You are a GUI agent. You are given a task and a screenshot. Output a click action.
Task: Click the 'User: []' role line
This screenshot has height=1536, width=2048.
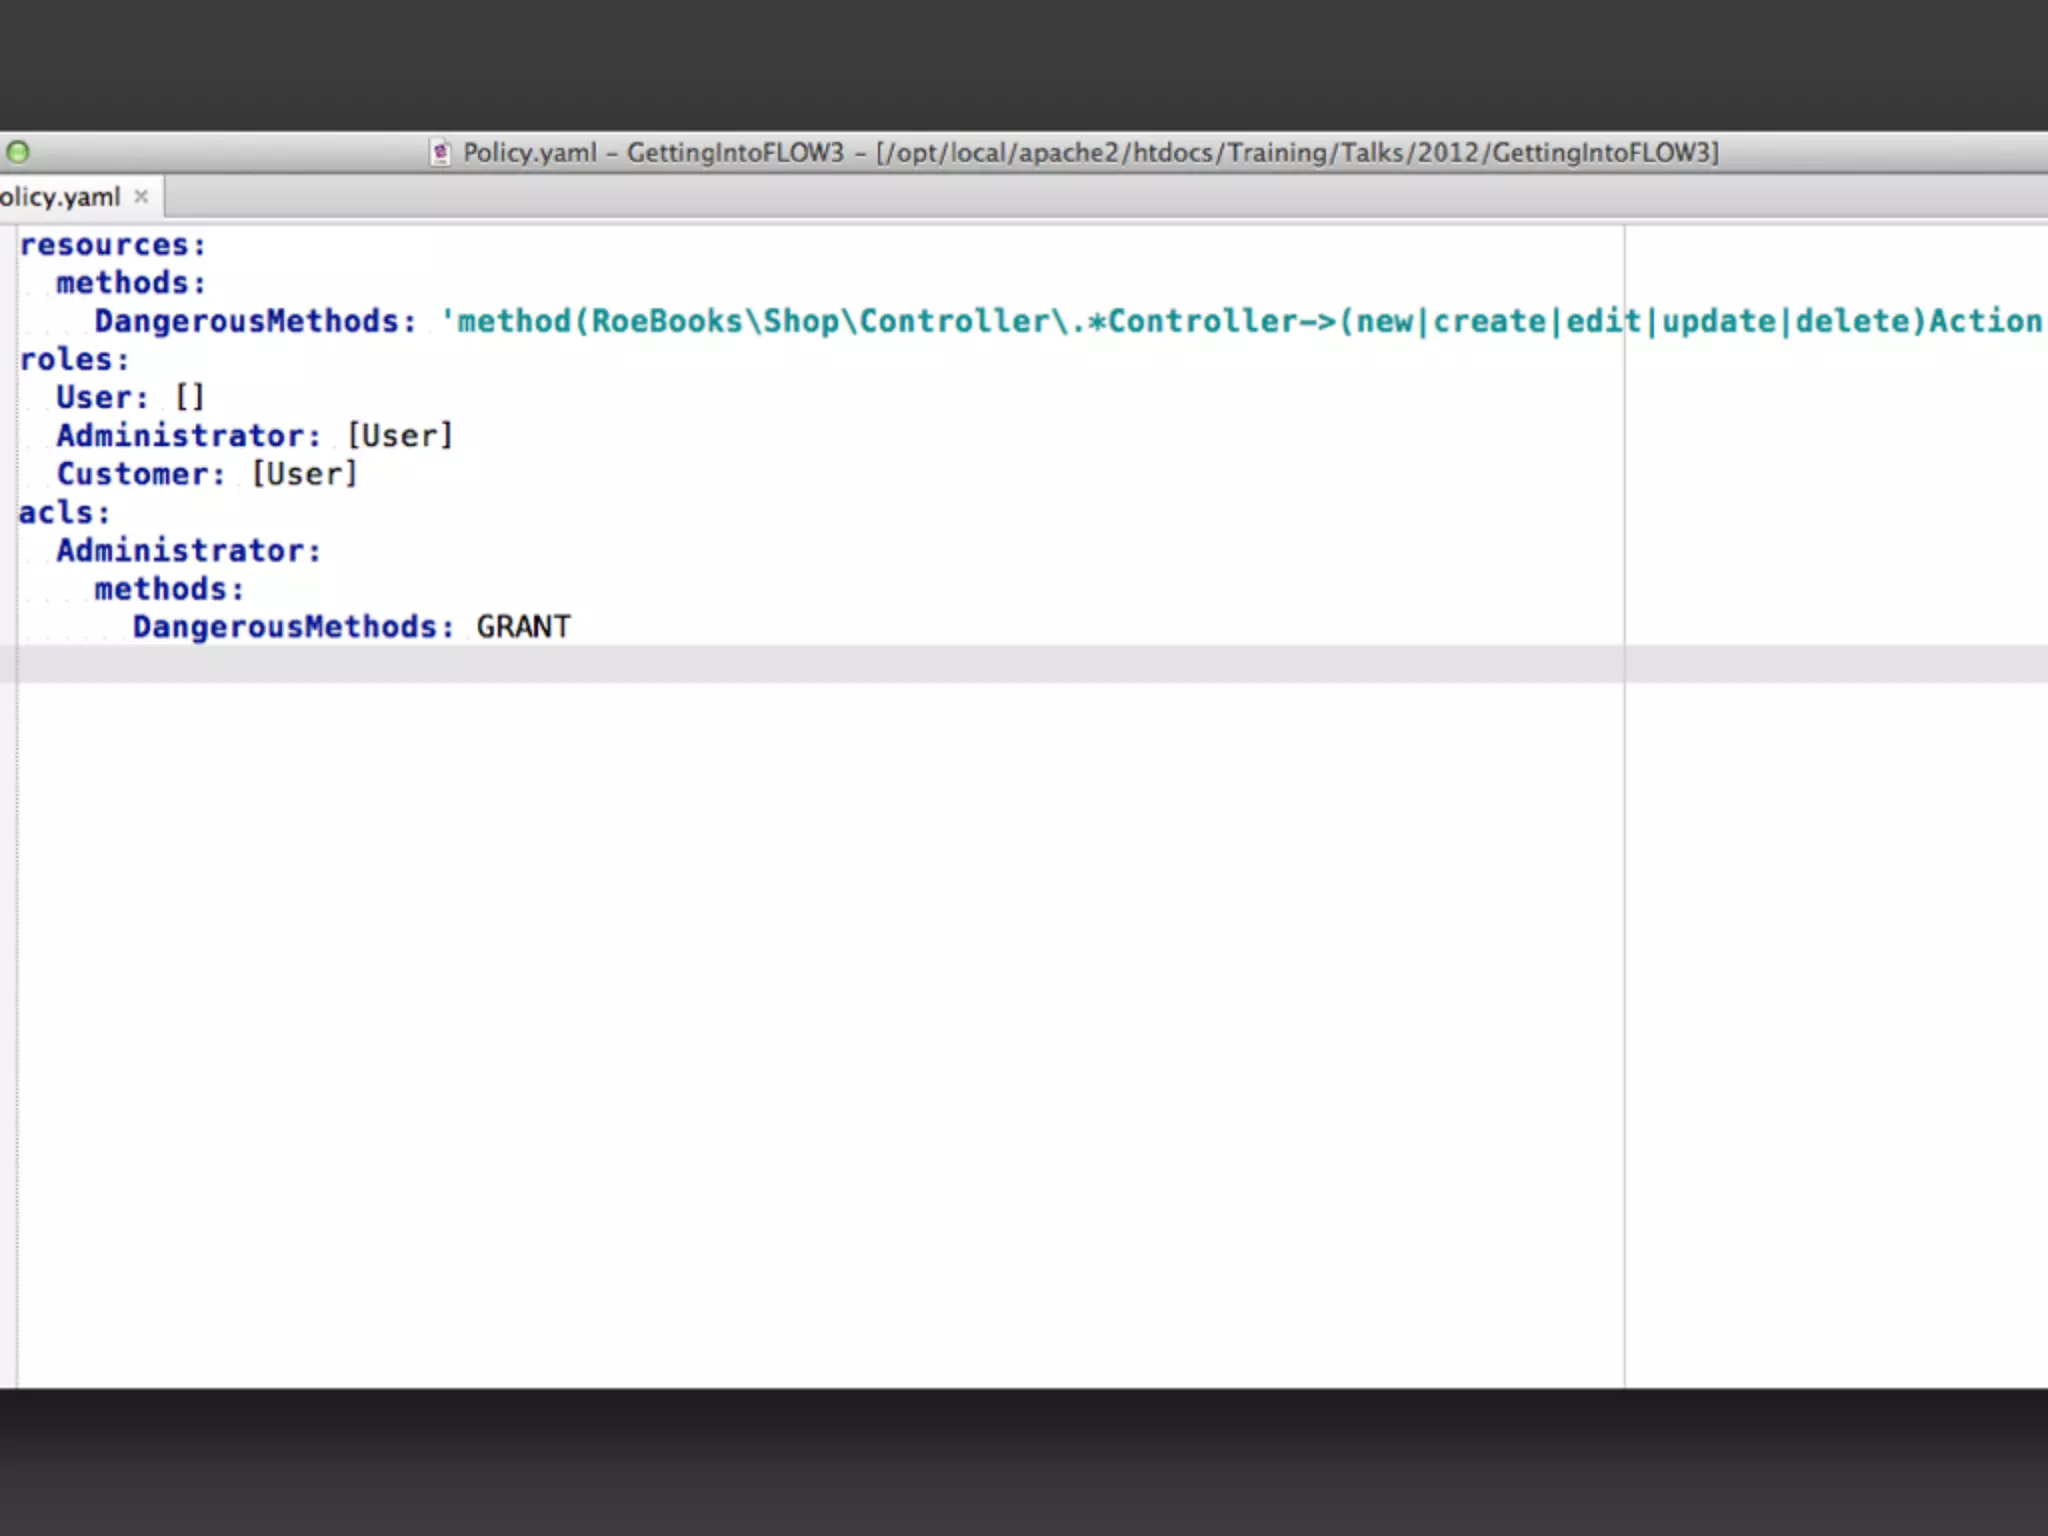(130, 398)
